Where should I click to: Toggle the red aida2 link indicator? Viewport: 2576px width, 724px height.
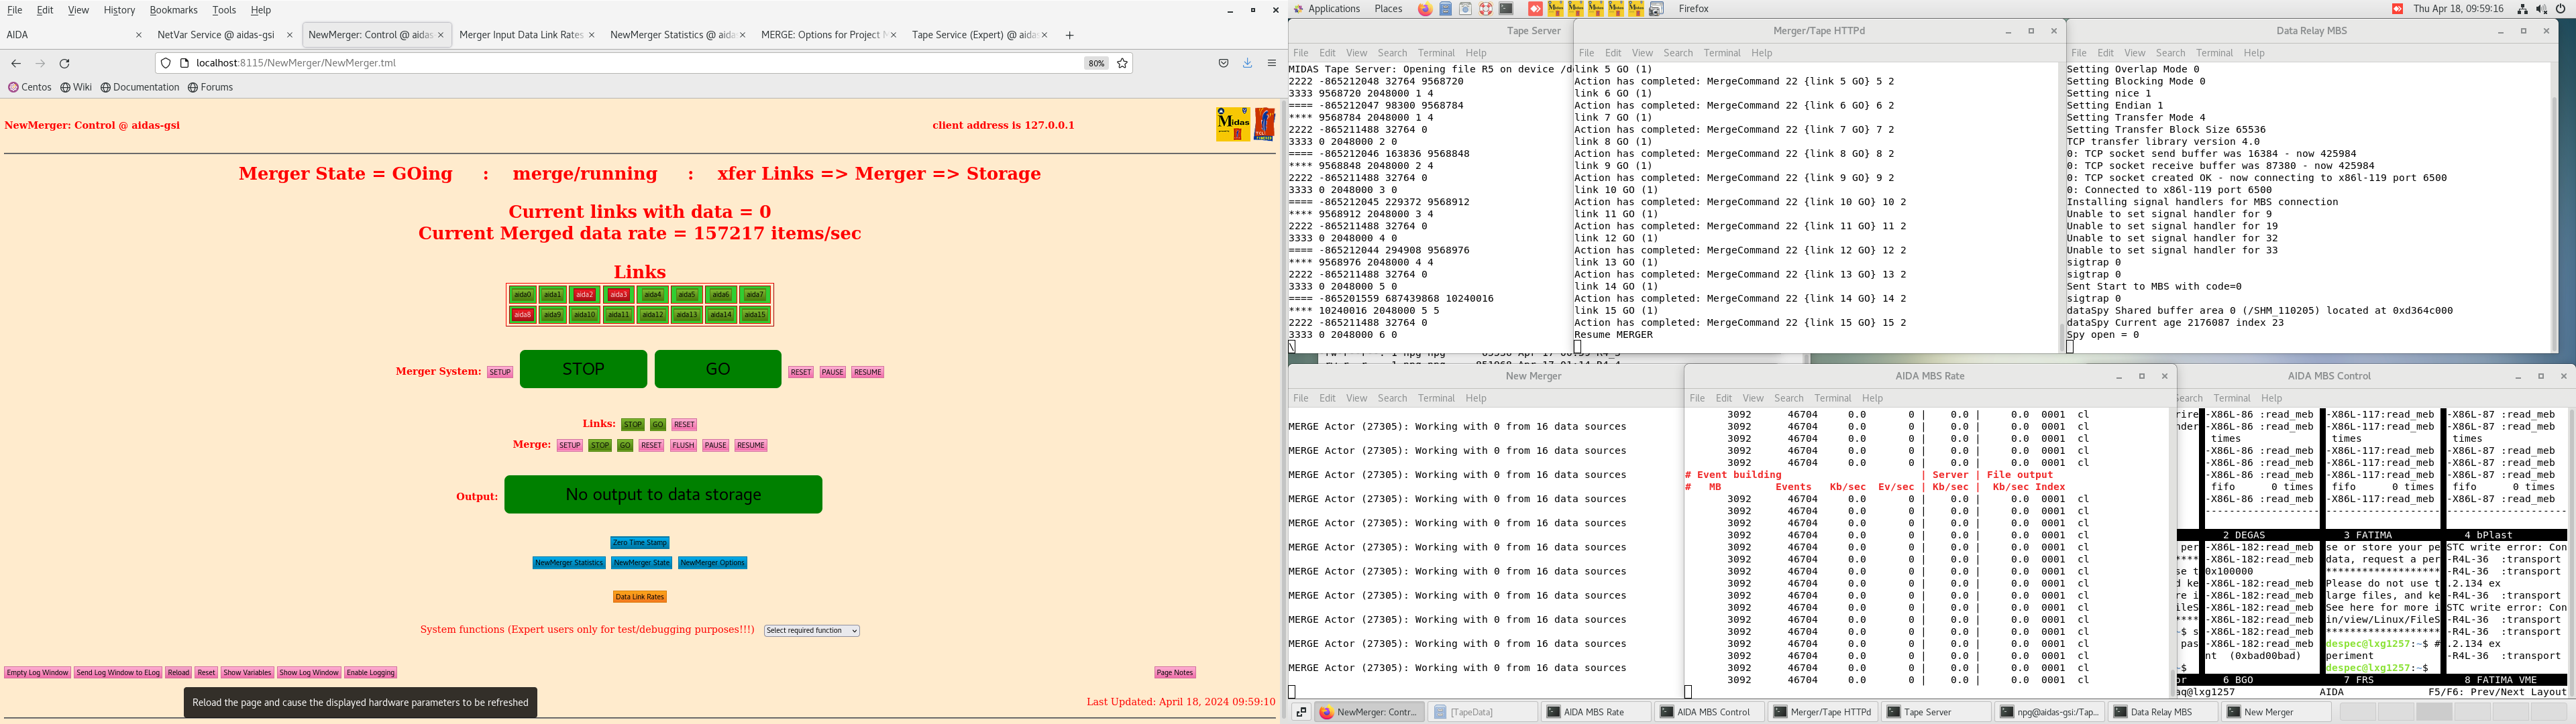click(x=585, y=295)
